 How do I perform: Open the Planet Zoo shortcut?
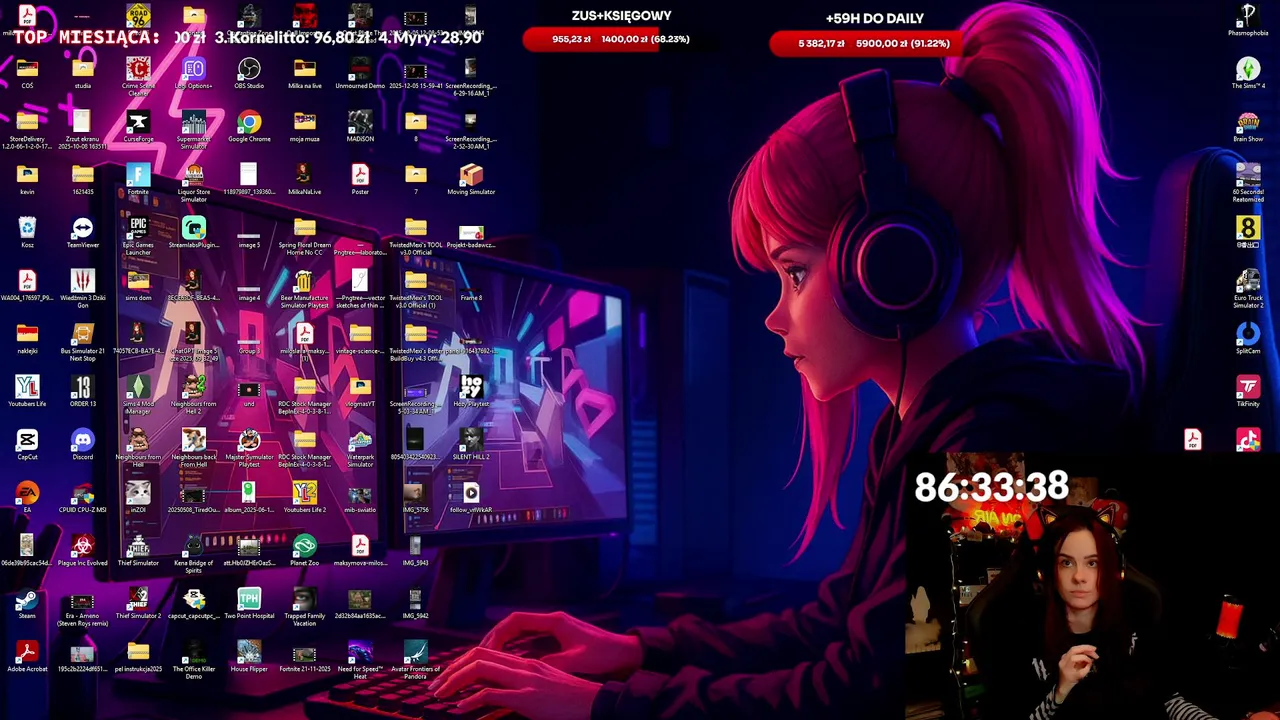click(305, 549)
